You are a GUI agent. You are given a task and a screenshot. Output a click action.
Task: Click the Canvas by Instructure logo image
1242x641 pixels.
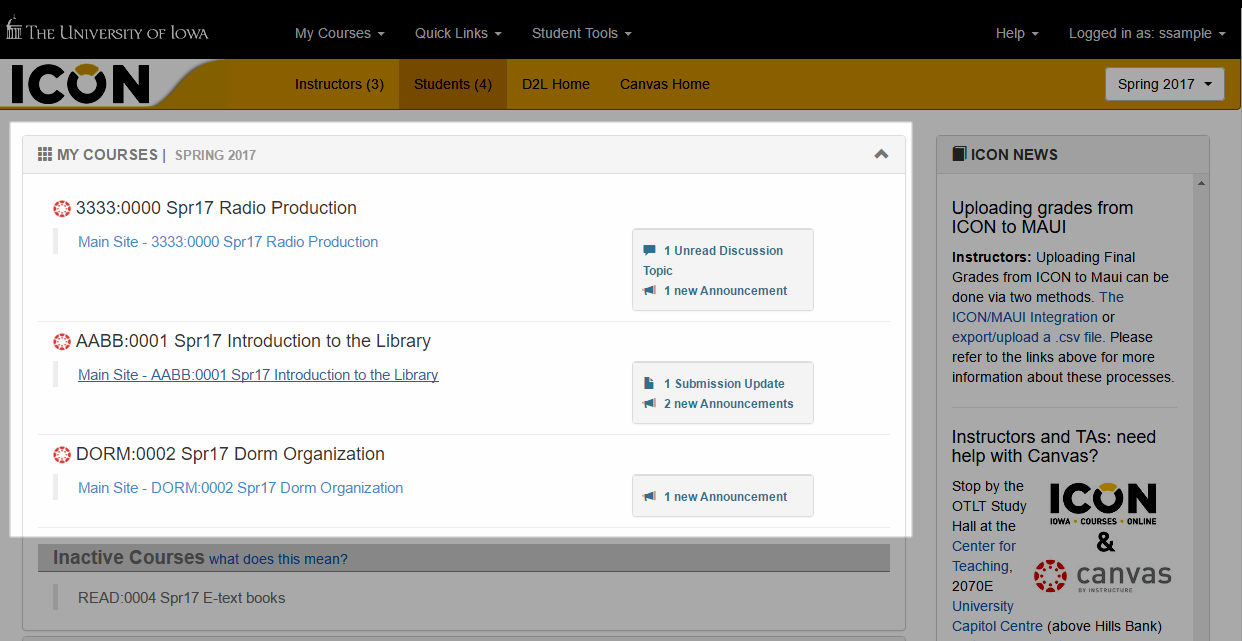point(1103,576)
